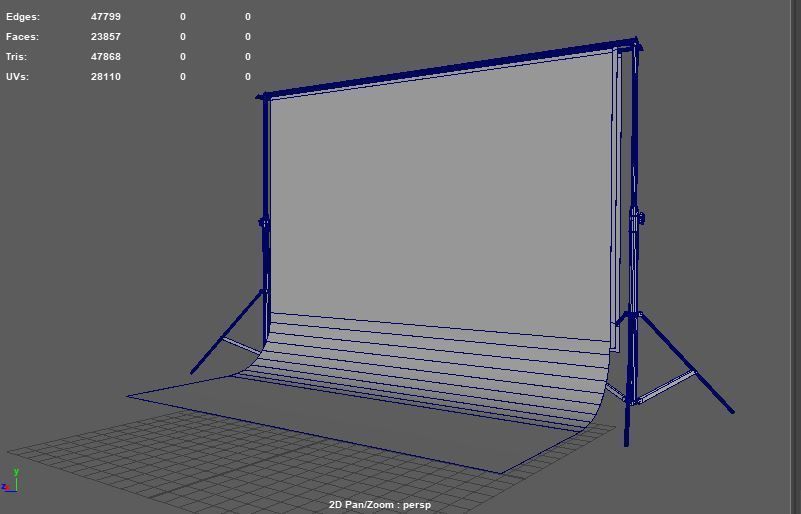Click the XYZ axis orientation indicator
Viewport: 801px width, 514px height.
pyautogui.click(x=11, y=480)
